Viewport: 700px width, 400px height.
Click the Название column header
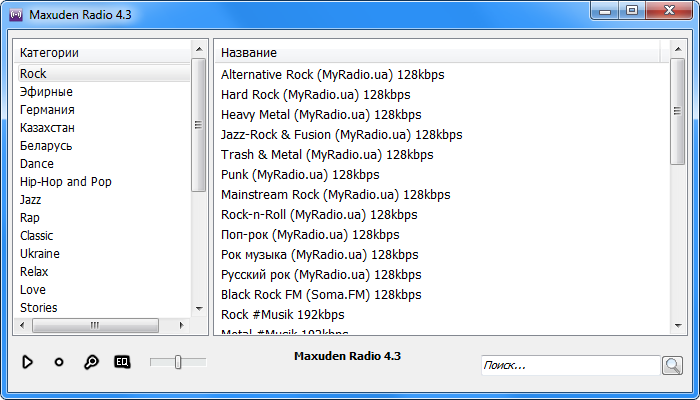(438, 53)
